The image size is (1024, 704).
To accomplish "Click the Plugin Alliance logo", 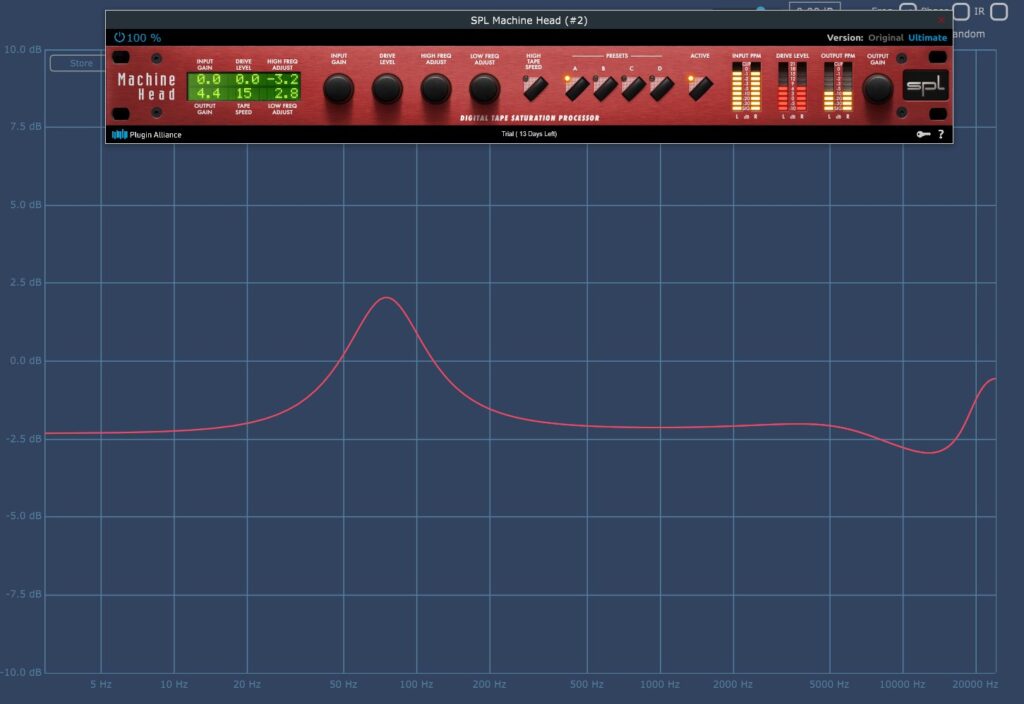I will (146, 134).
